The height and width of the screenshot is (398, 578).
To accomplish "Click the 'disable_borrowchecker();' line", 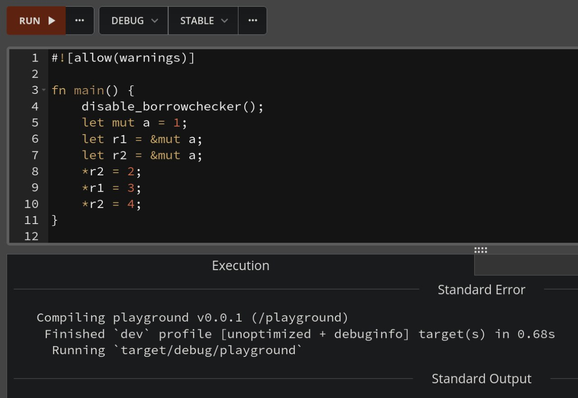I will pyautogui.click(x=173, y=107).
